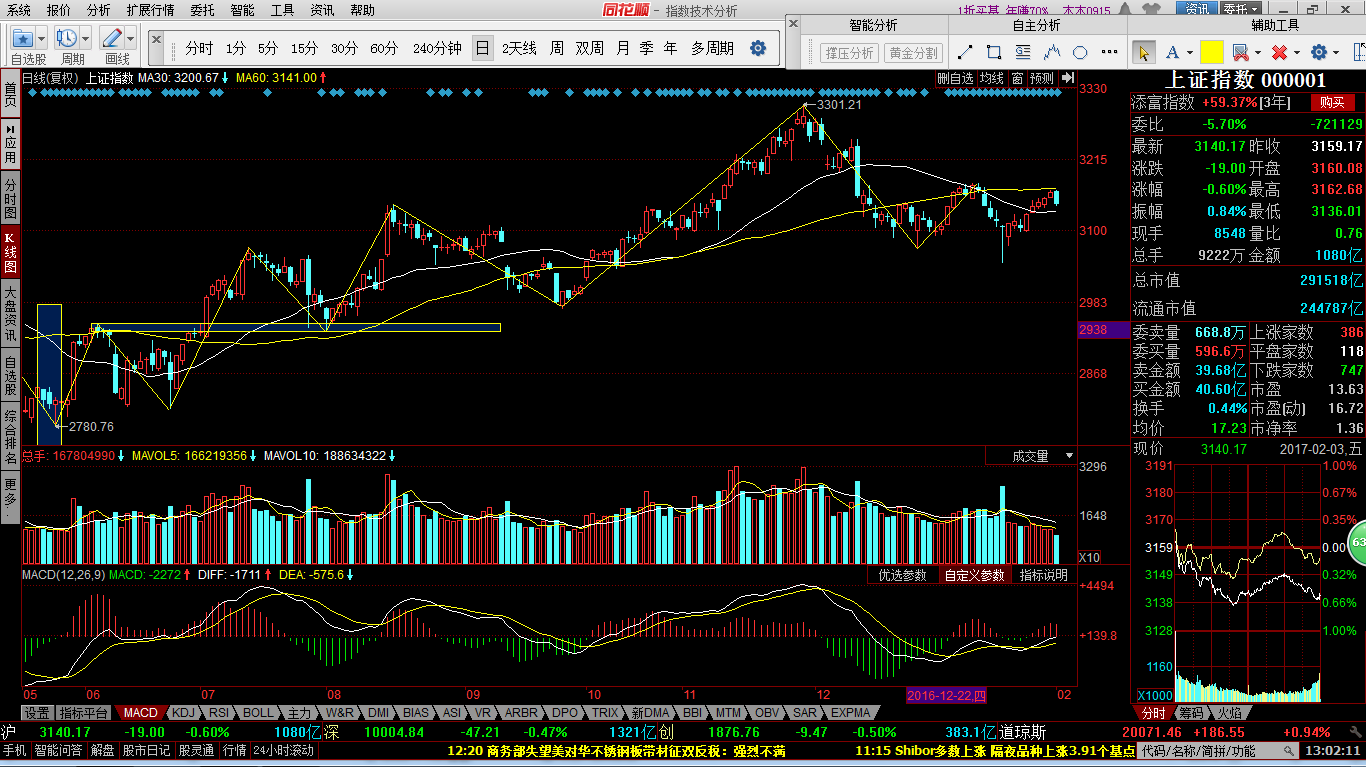Open the 首页 sidebar item
Image resolution: width=1366 pixels, height=767 pixels.
point(10,94)
